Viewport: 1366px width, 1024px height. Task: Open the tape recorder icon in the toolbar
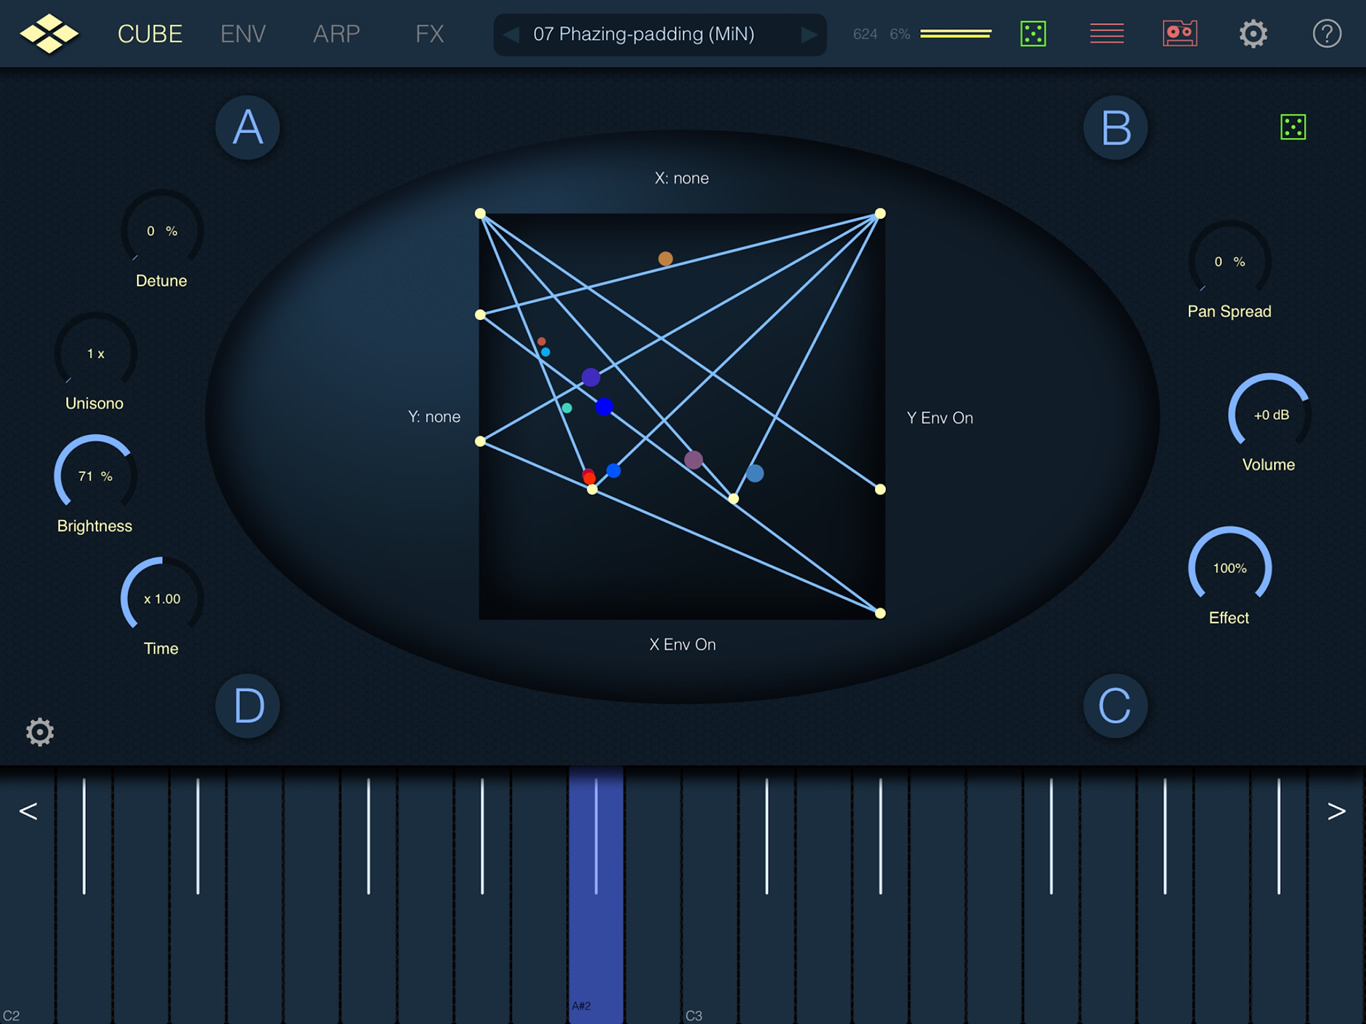[1180, 33]
